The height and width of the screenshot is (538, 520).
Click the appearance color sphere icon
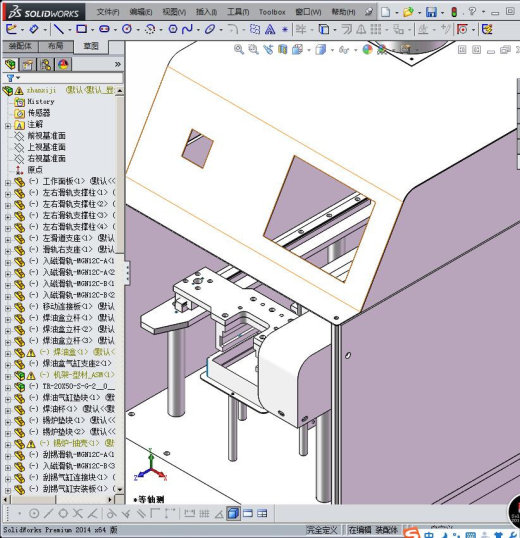[x=367, y=49]
